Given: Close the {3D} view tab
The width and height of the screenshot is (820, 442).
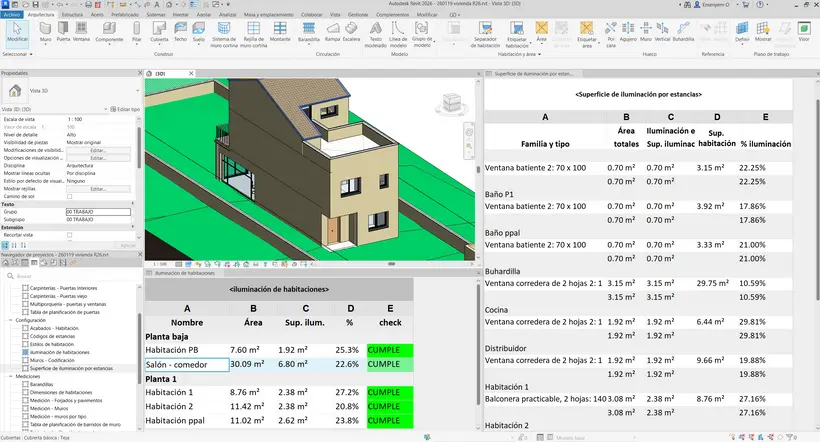Looking at the screenshot, I should click(191, 74).
